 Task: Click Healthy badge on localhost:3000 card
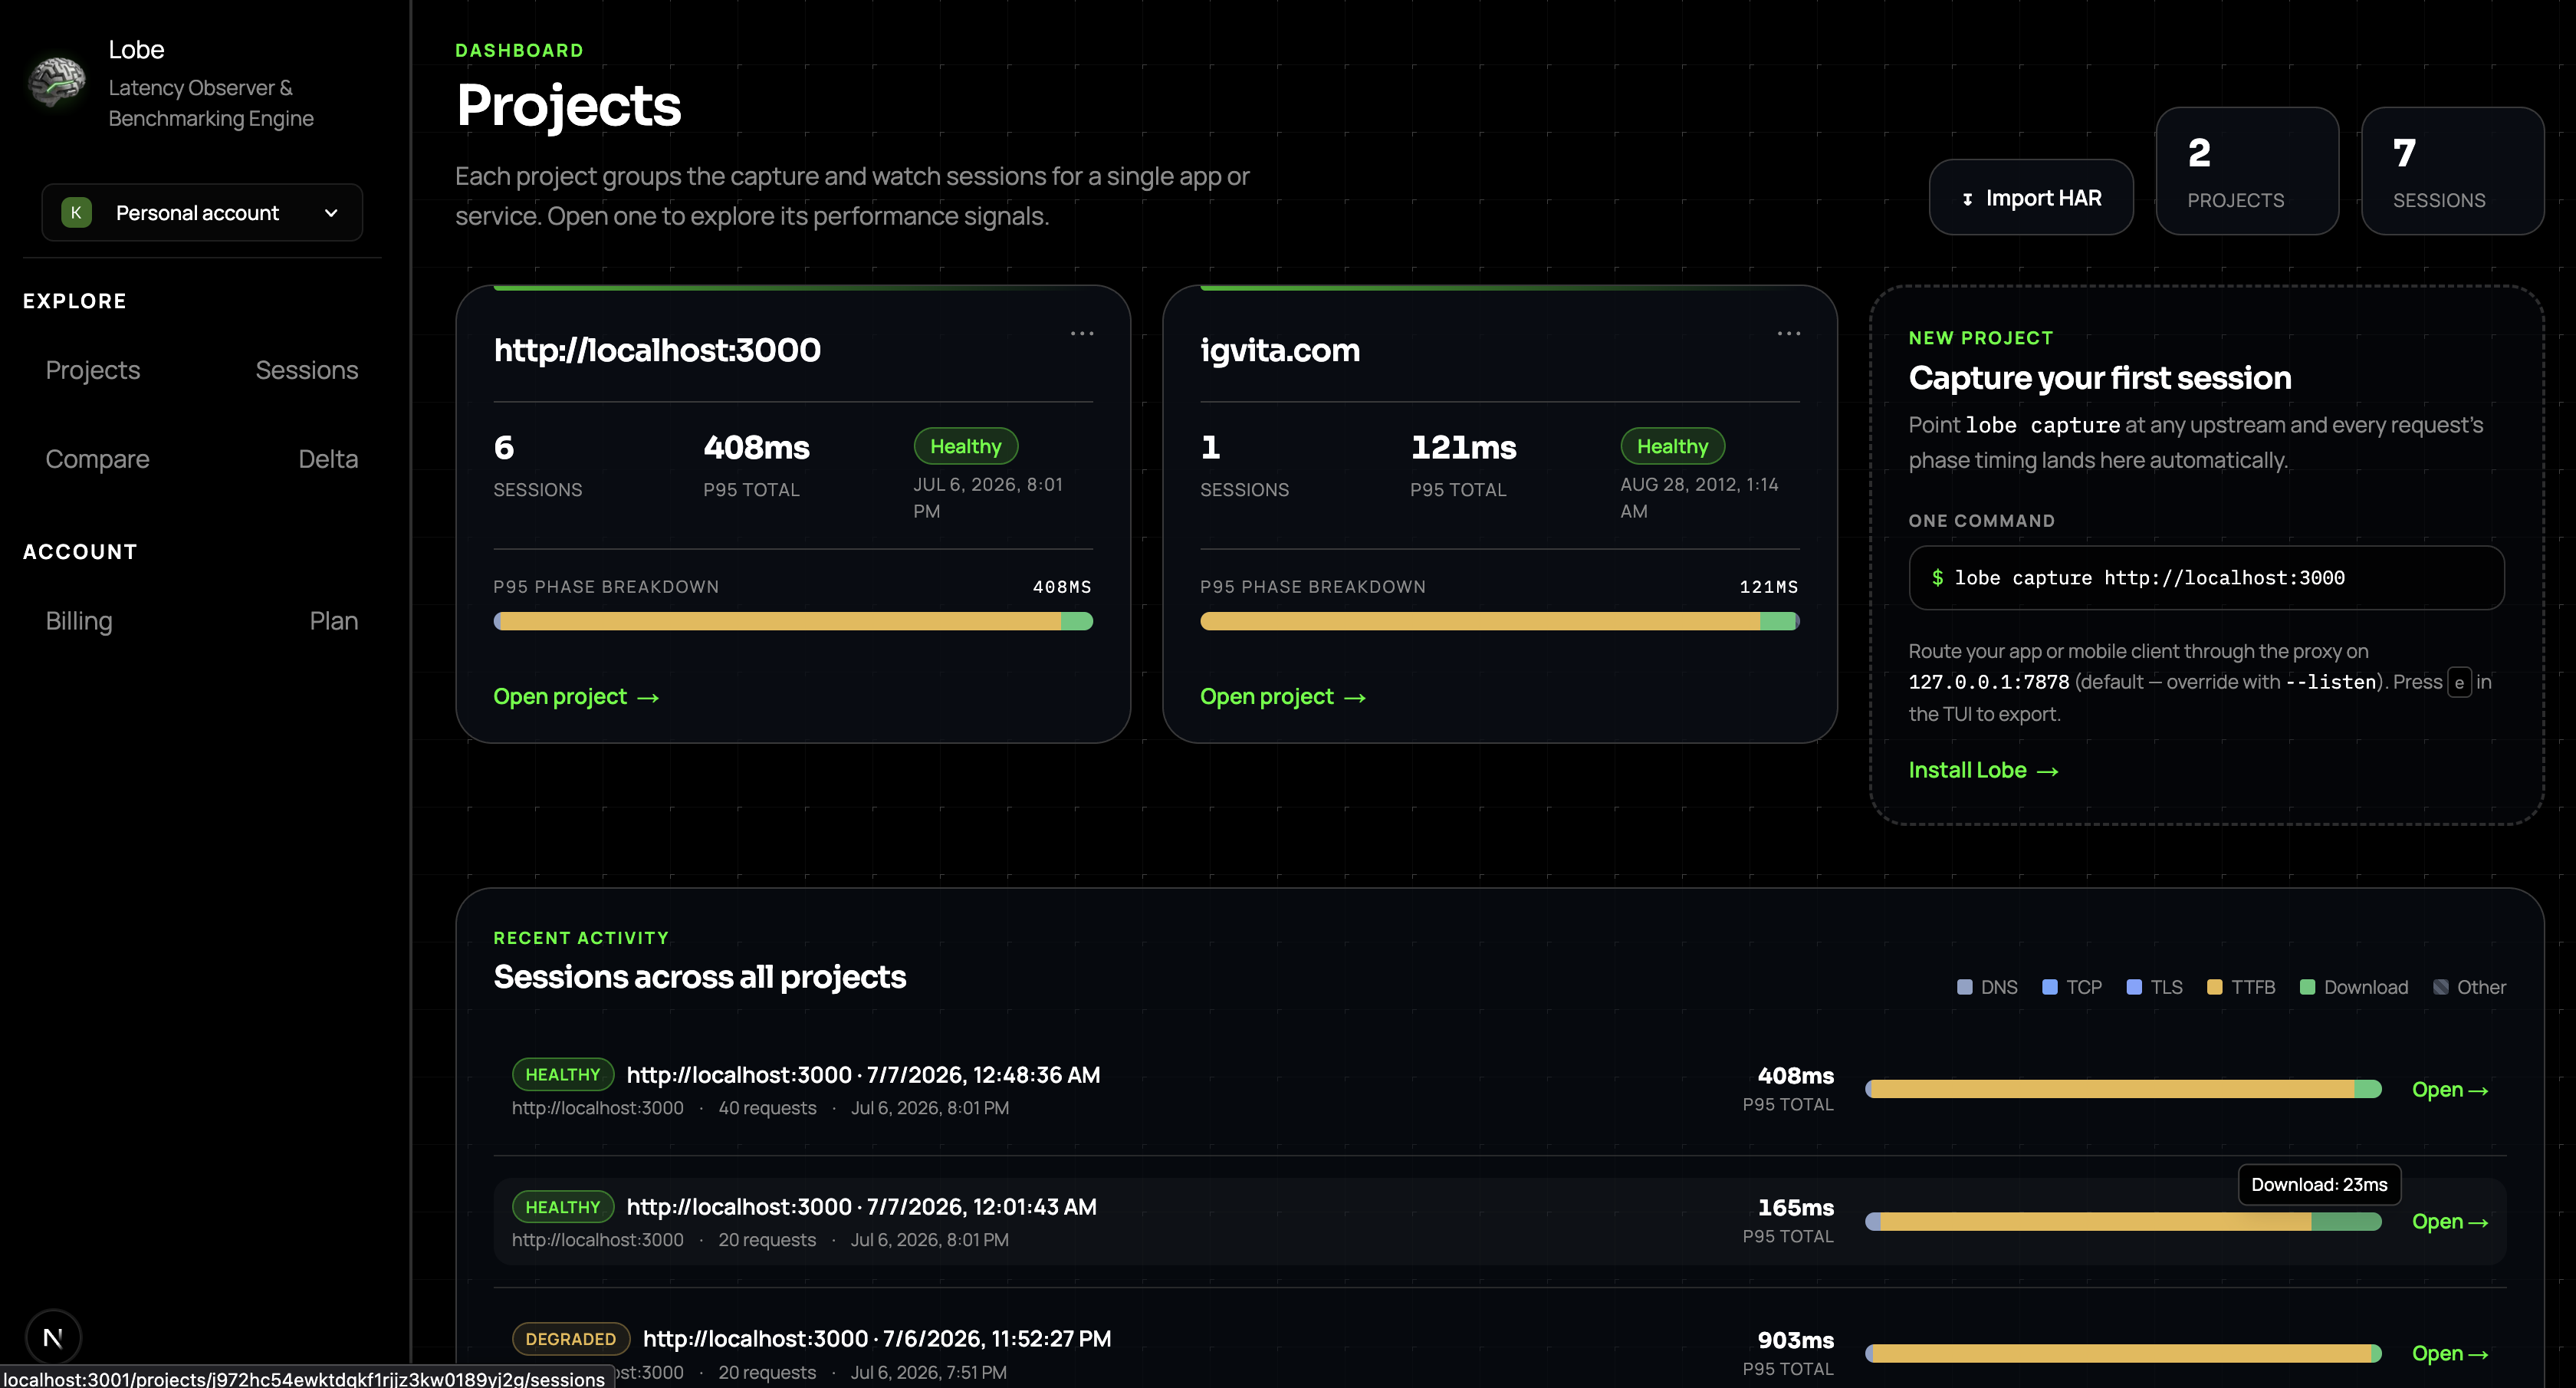(x=965, y=446)
